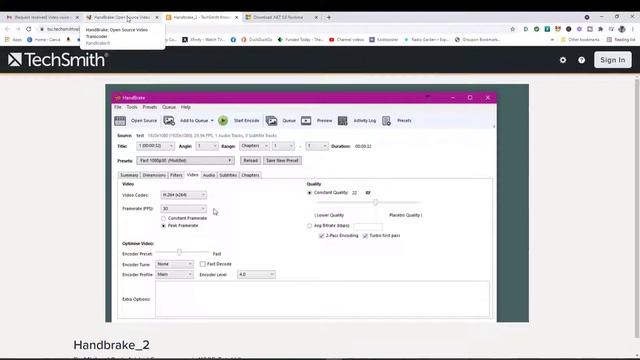Click the Apps bookmarks grid icon
The image size is (640, 360).
(7, 40)
